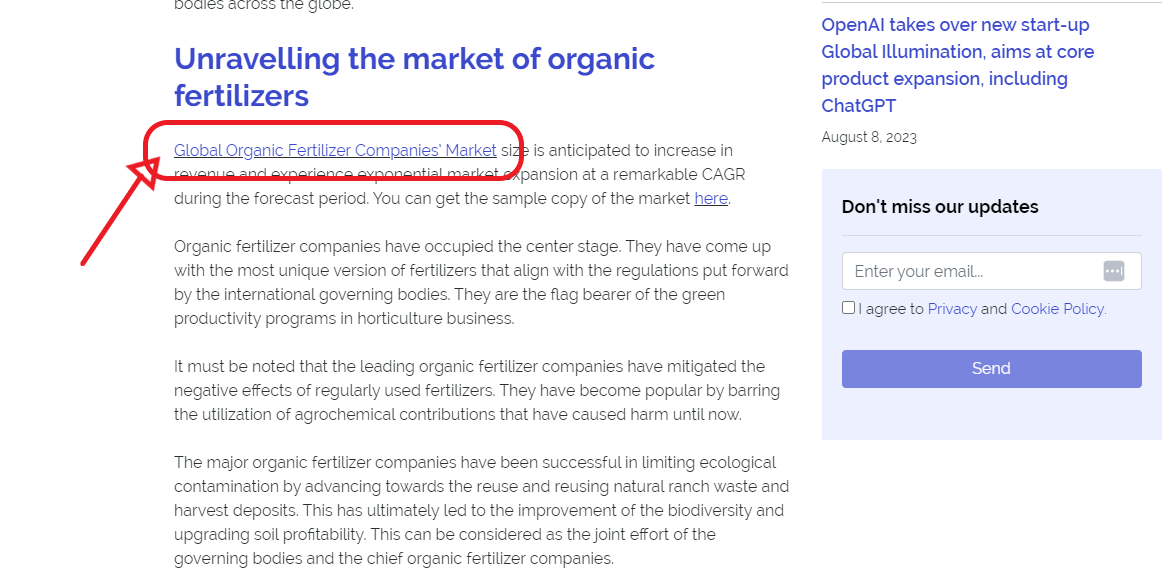1174x581 pixels.
Task: Click the paragraph beginning 'Organic fertilizer companies have occupied'
Action: click(481, 282)
